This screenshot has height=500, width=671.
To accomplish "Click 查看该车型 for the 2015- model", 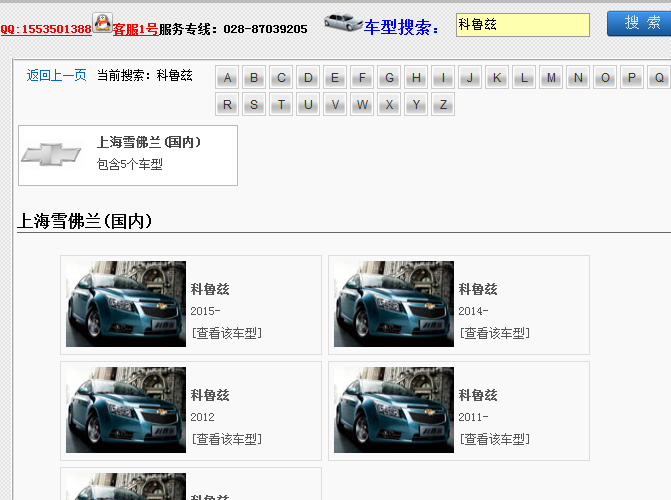I will pyautogui.click(x=227, y=333).
